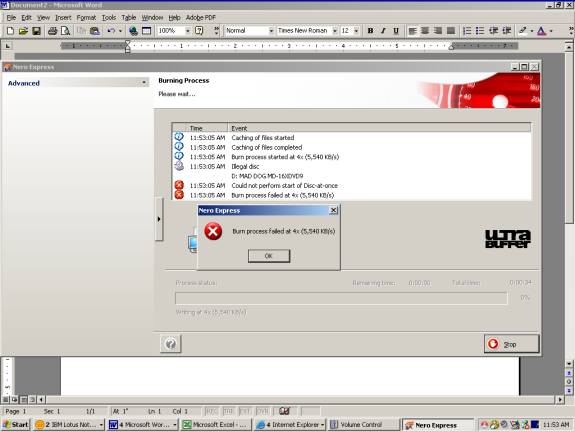Decrease indent of the paragraph
575x432 pixels.
(x=494, y=31)
